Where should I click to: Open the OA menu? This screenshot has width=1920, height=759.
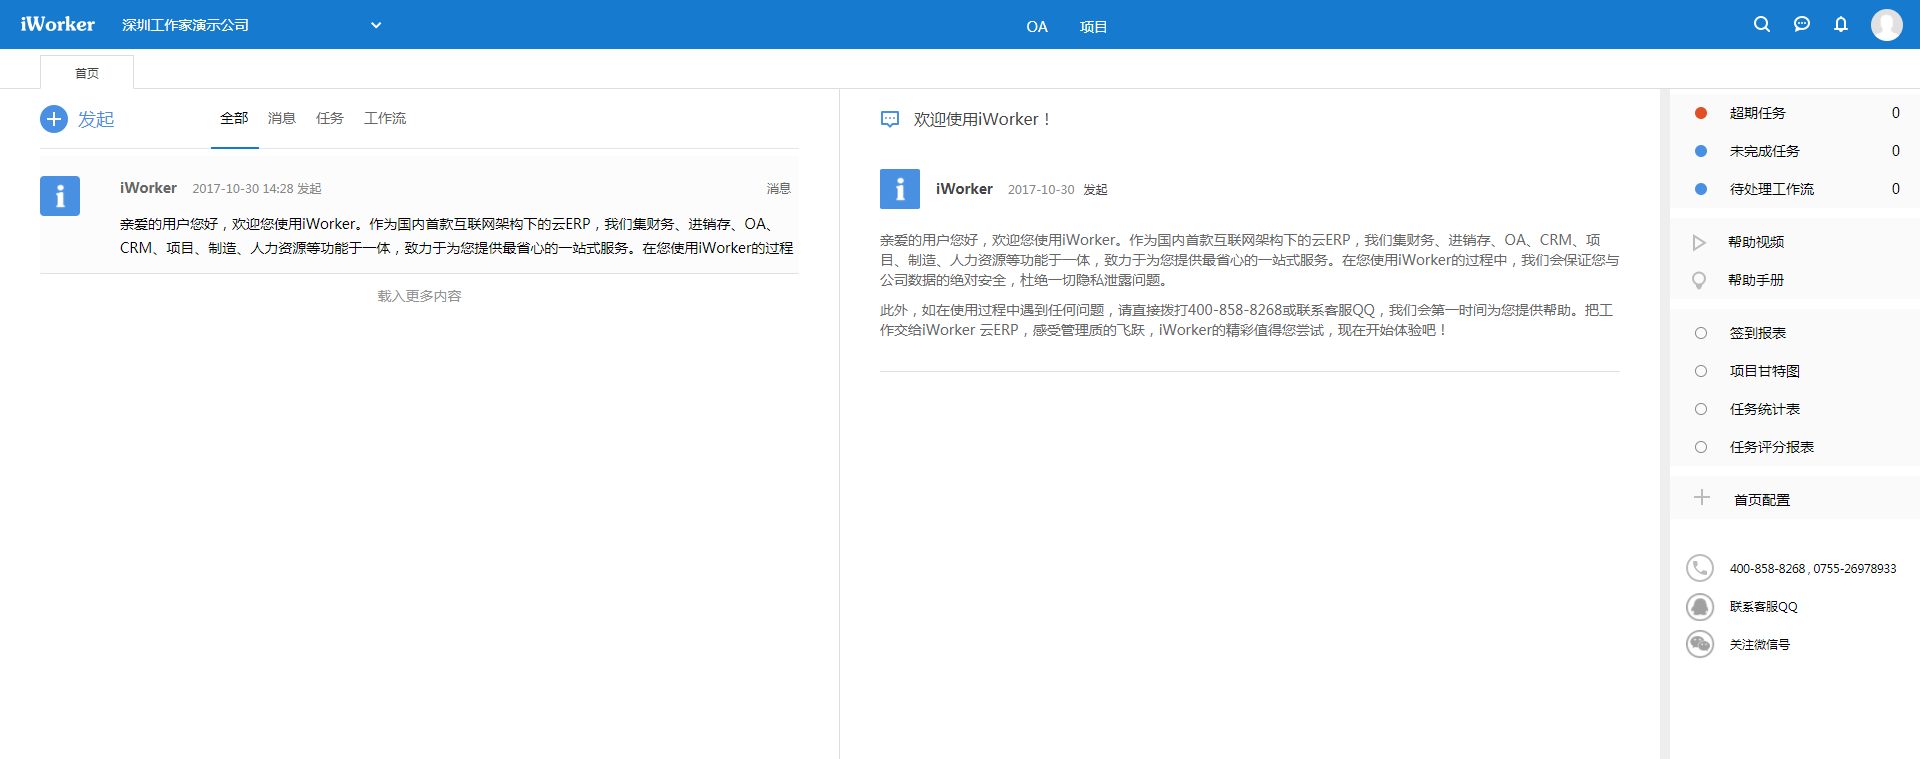pyautogui.click(x=1037, y=27)
